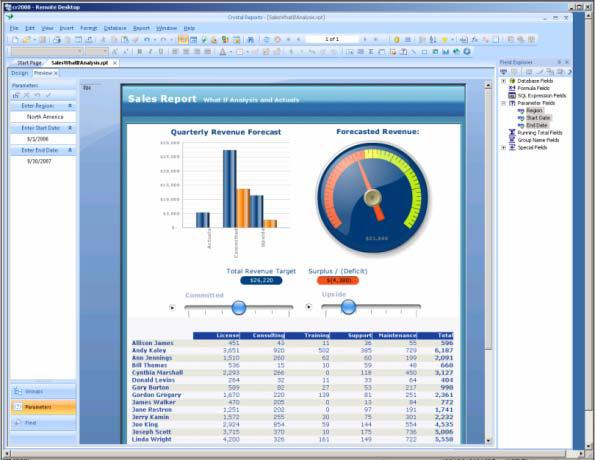595x460 pixels.
Task: Toggle align left
Action: click(175, 52)
